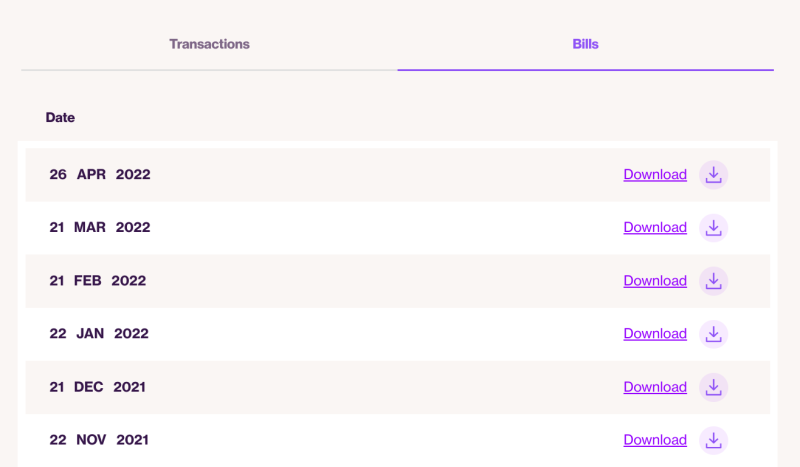
Task: Select the 22 JAN 2022 bill date
Action: [x=99, y=334]
